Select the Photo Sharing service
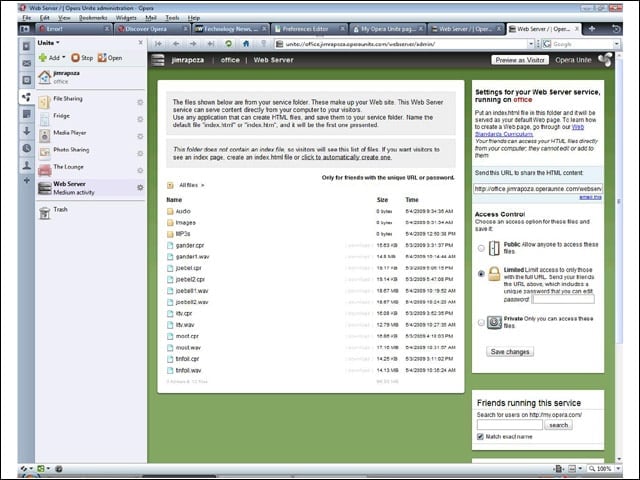 click(x=91, y=153)
